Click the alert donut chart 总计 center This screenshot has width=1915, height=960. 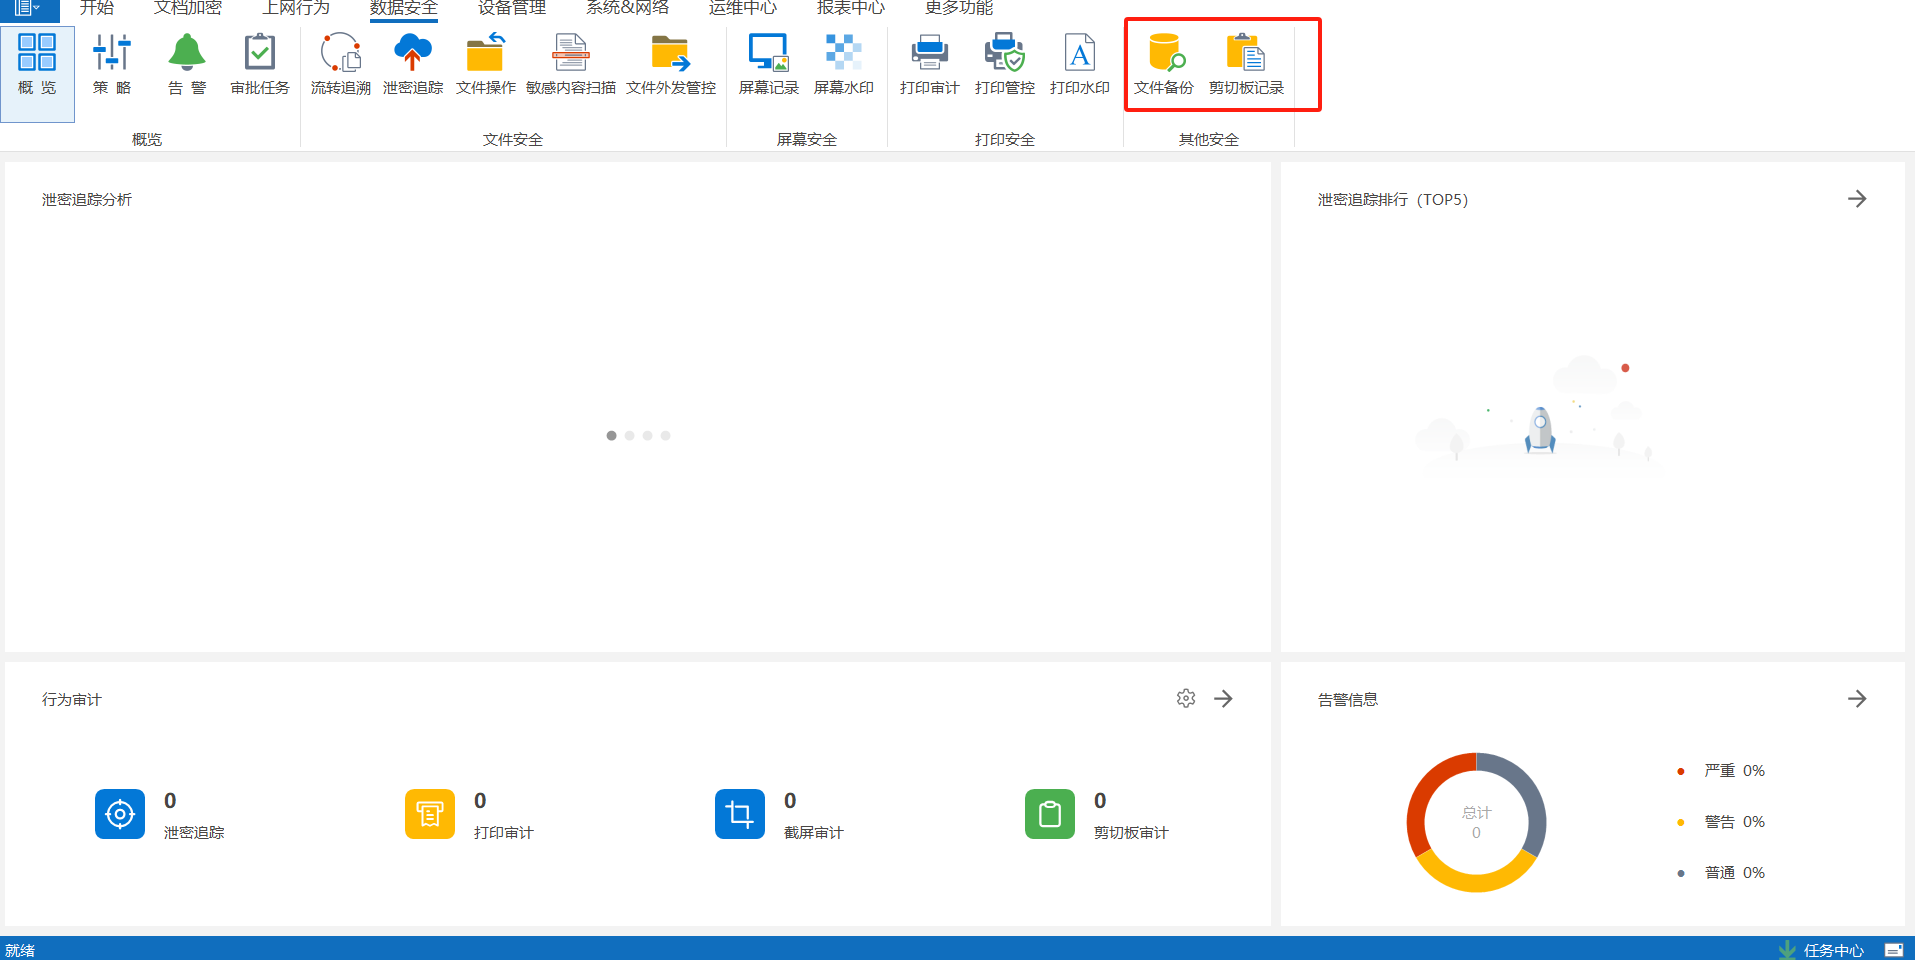[x=1476, y=822]
